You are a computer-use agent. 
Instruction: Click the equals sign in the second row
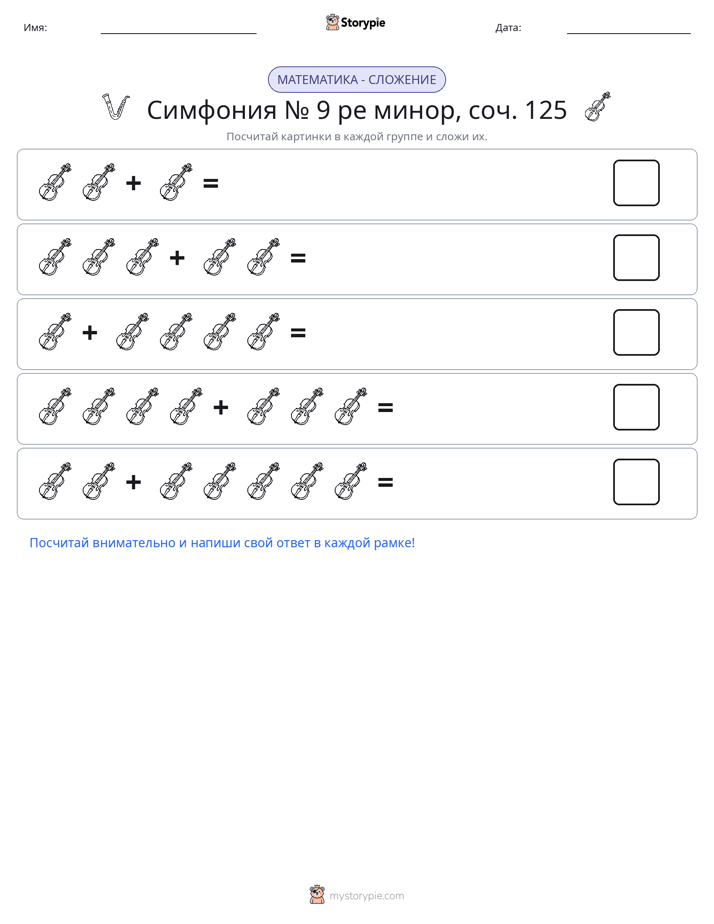[x=298, y=258]
